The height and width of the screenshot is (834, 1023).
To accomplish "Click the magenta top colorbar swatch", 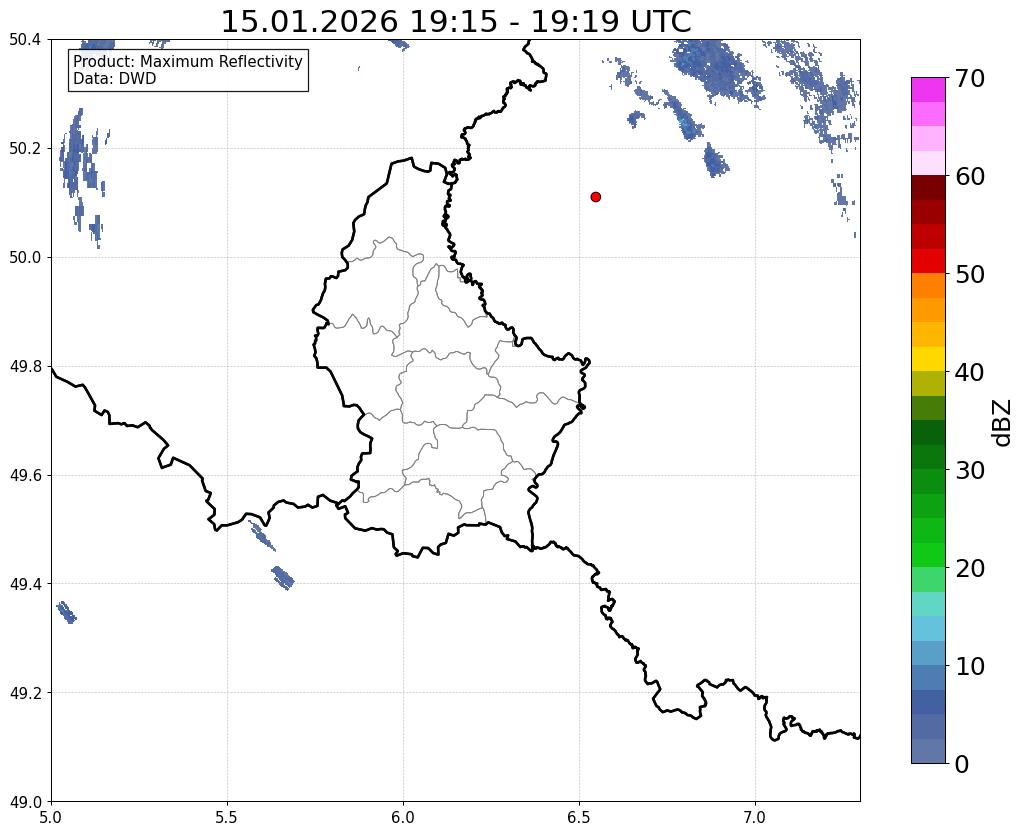I will pyautogui.click(x=928, y=89).
